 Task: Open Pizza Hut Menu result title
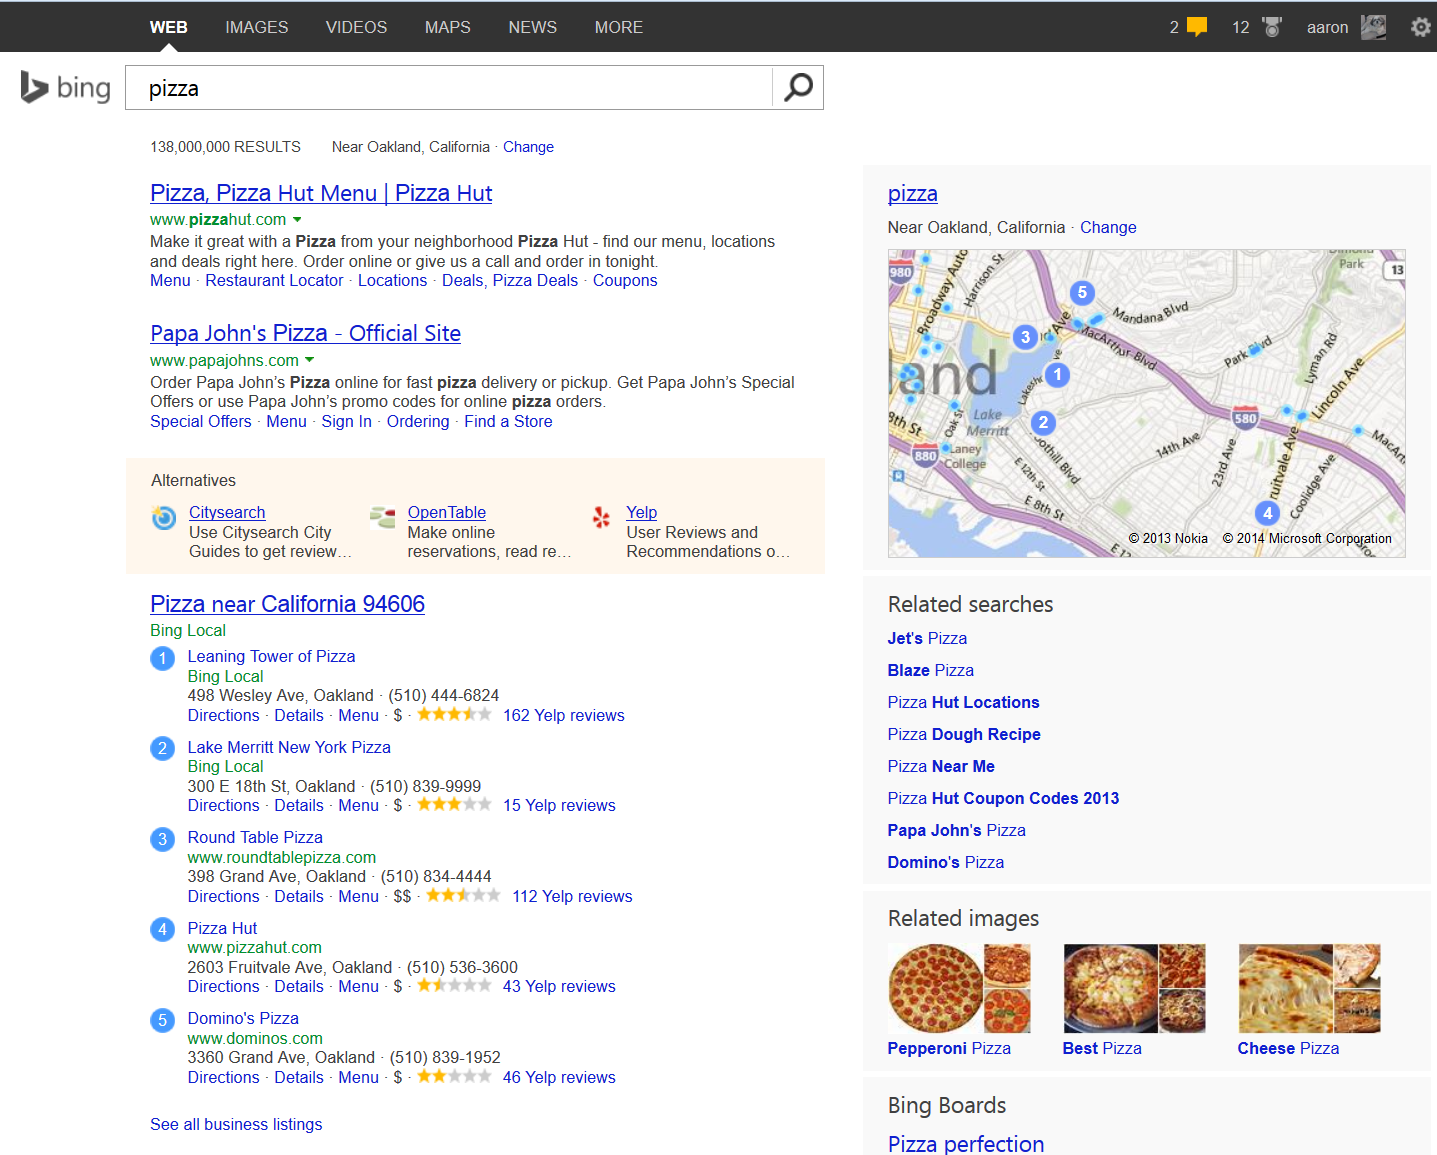click(321, 193)
